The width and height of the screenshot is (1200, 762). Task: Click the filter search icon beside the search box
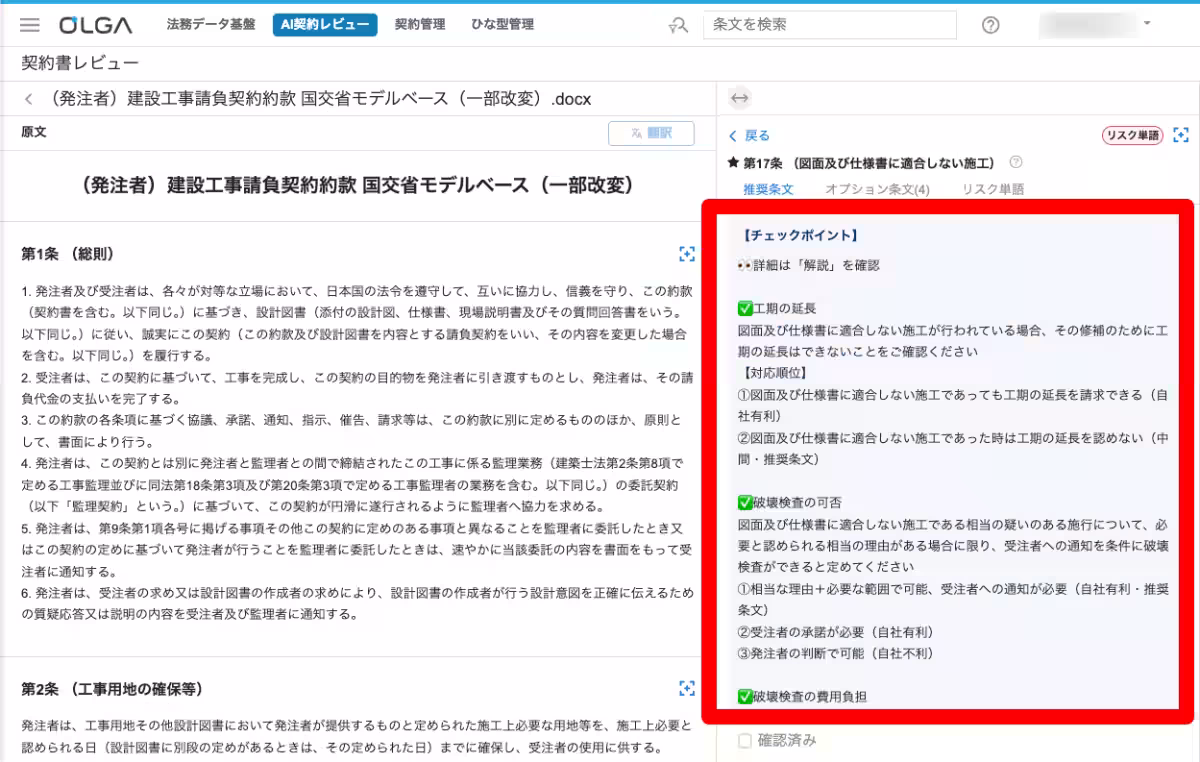pos(678,25)
